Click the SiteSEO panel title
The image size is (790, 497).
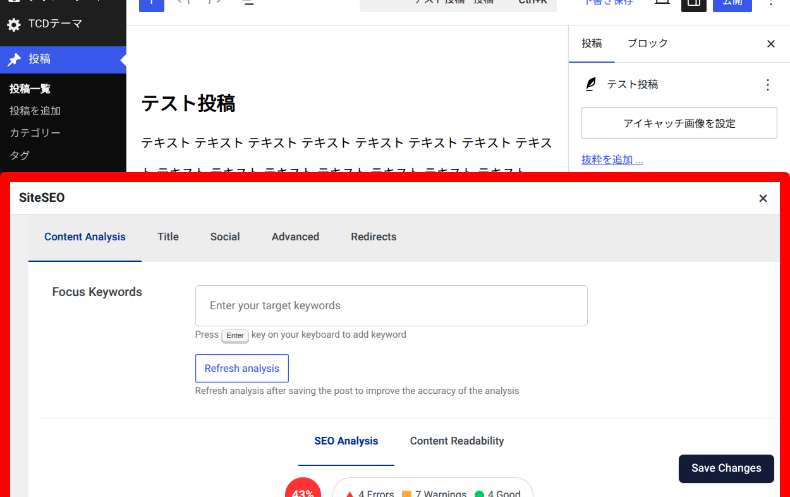pos(42,198)
